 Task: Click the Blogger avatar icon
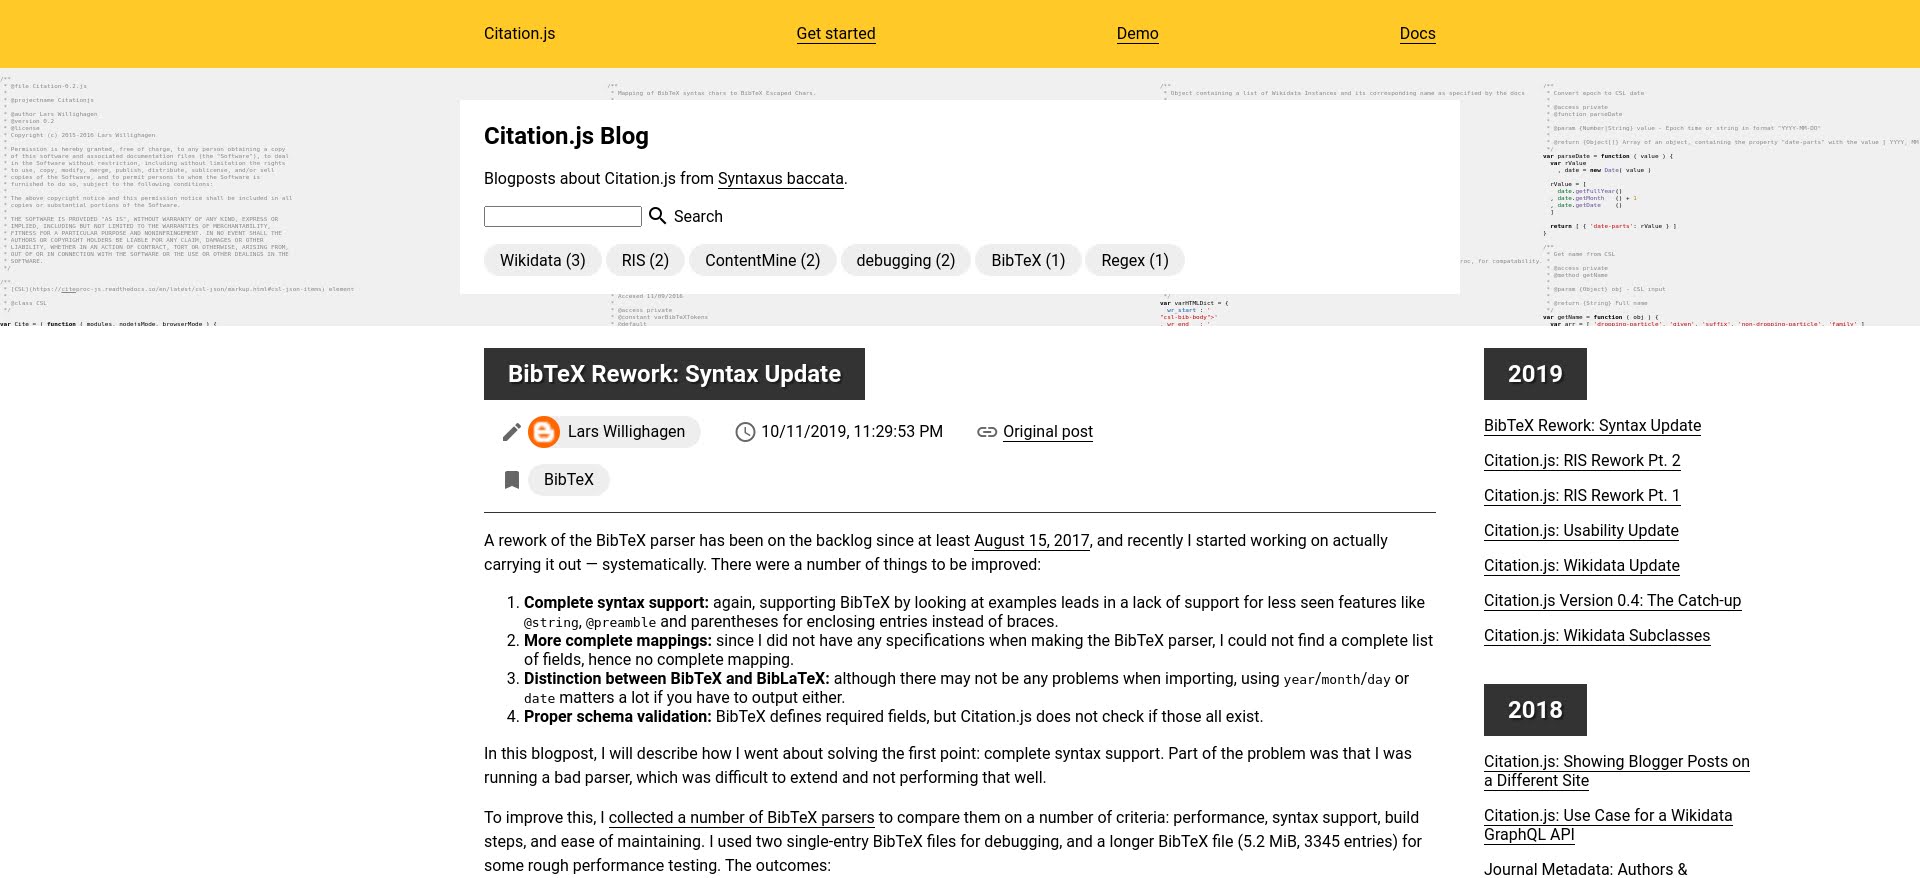click(544, 432)
